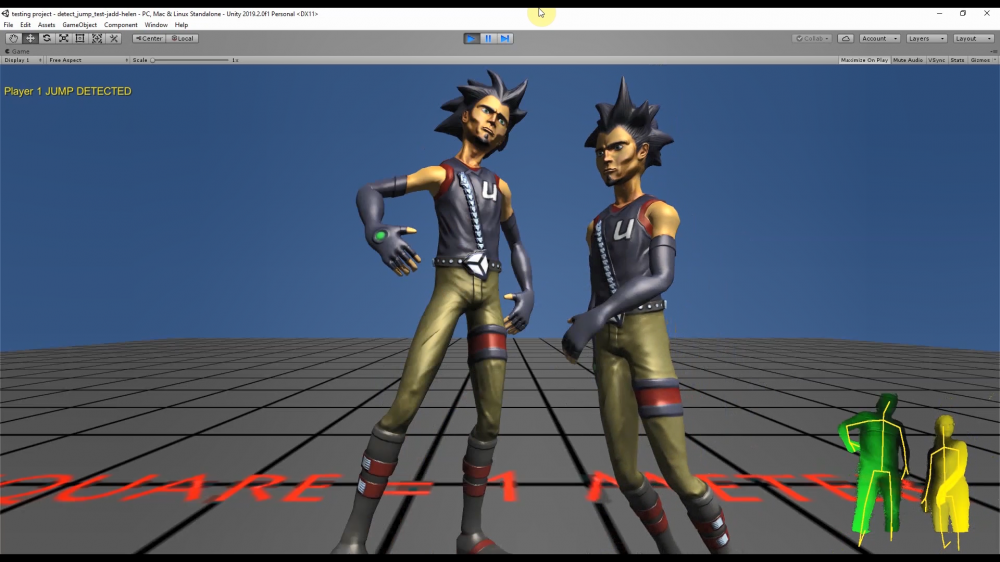Select the Move tool
The width and height of the screenshot is (1000, 562).
click(x=30, y=38)
